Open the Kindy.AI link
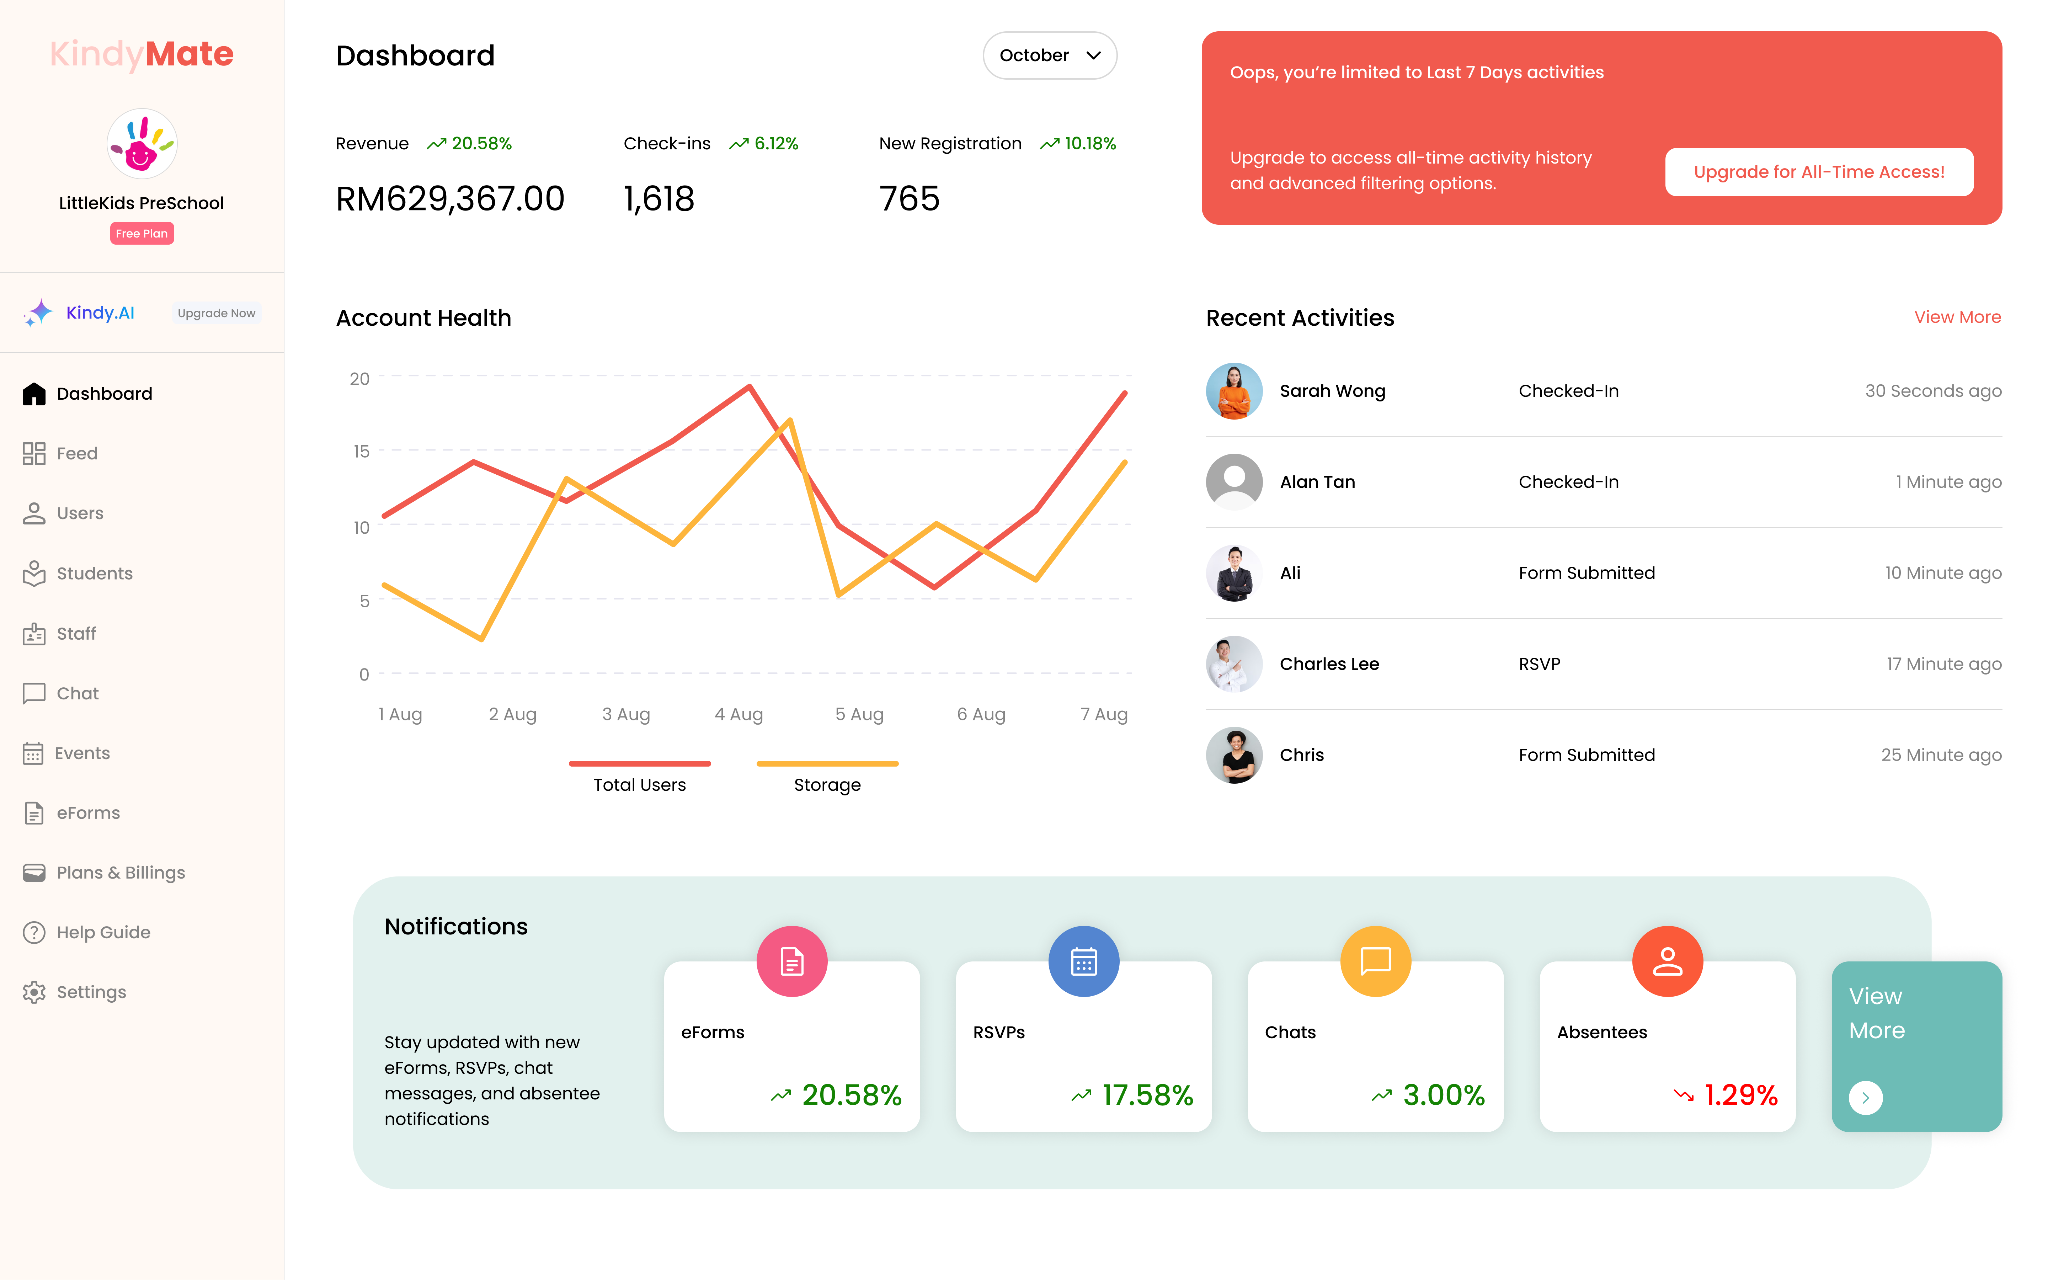 tap(100, 313)
